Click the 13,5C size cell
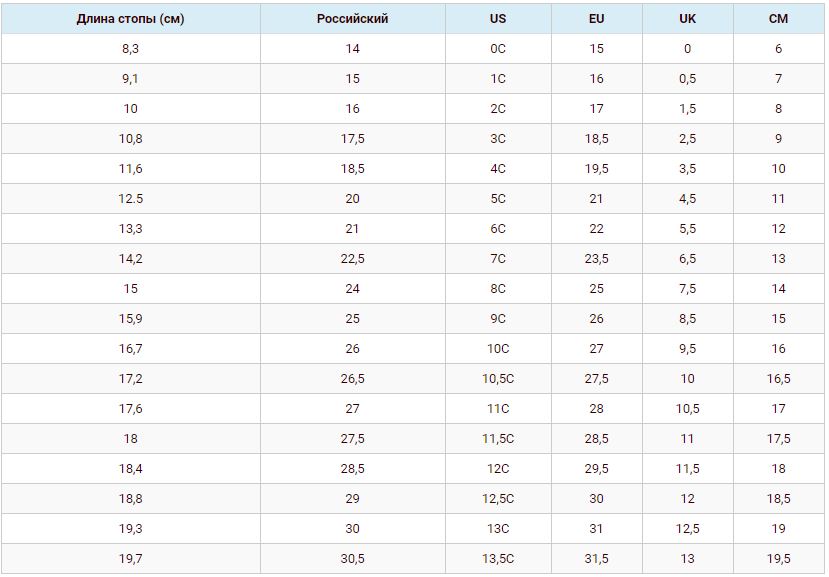The width and height of the screenshot is (829, 577). (498, 559)
